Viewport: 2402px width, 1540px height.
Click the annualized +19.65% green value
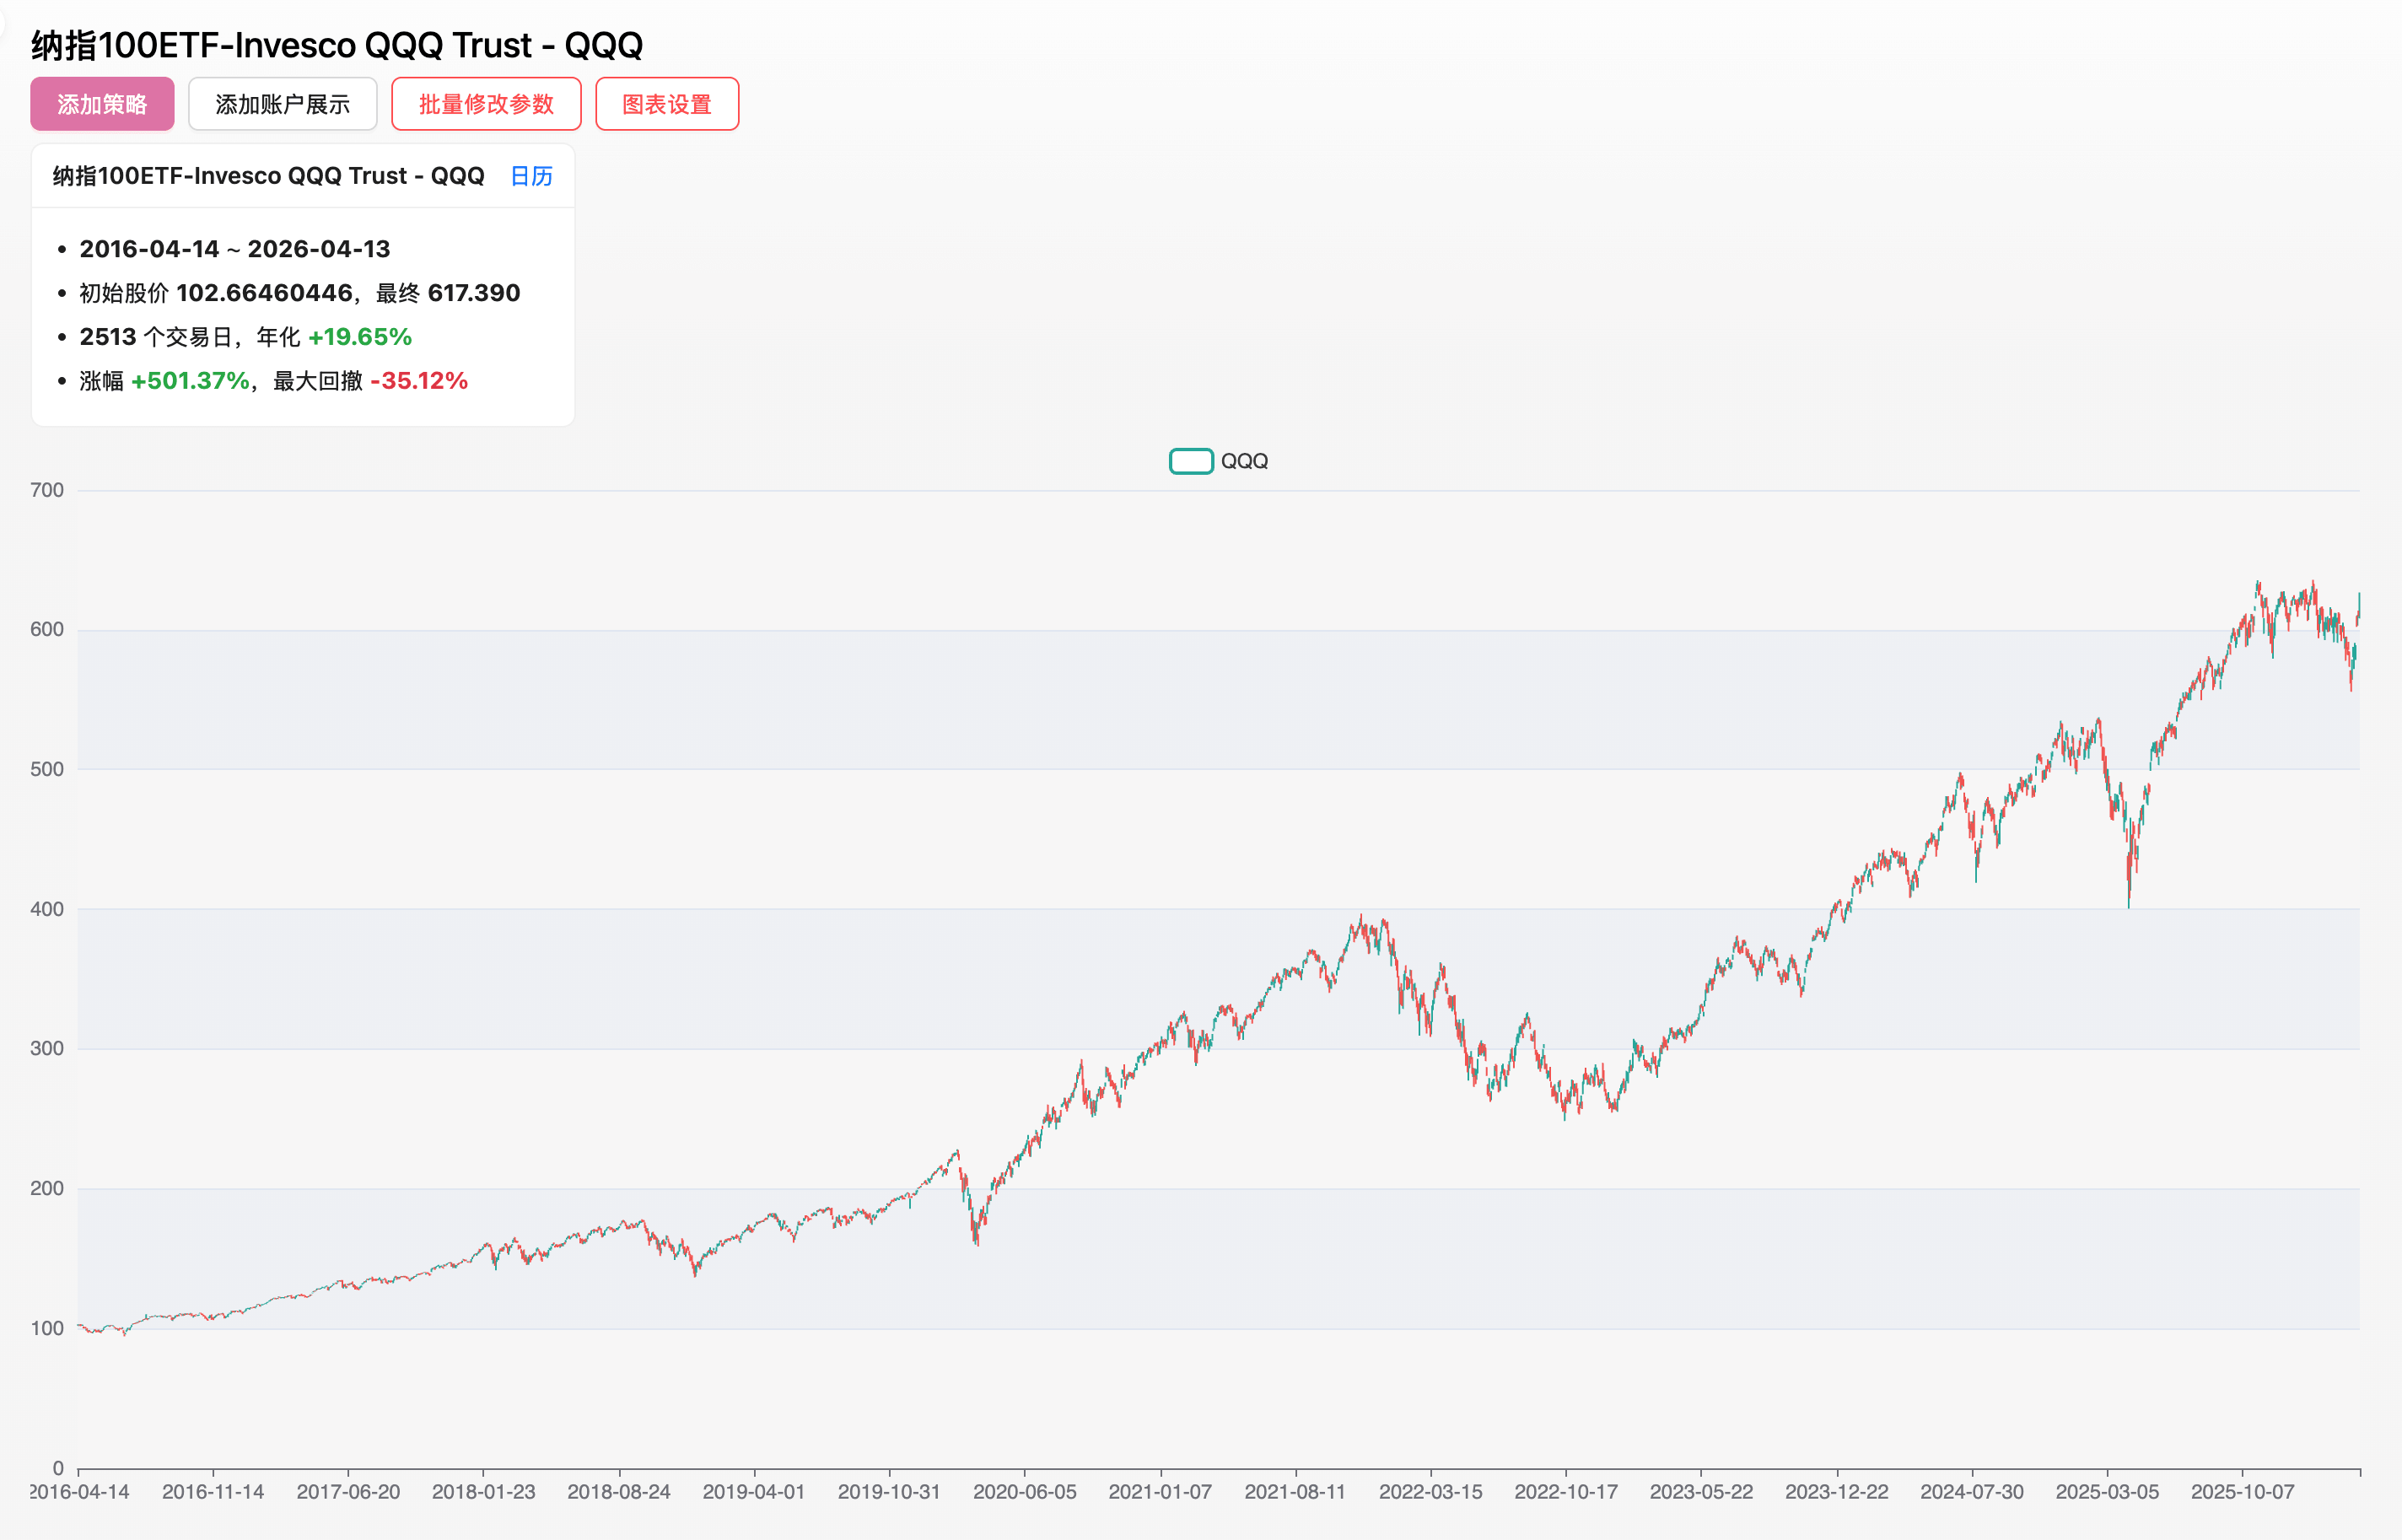360,337
